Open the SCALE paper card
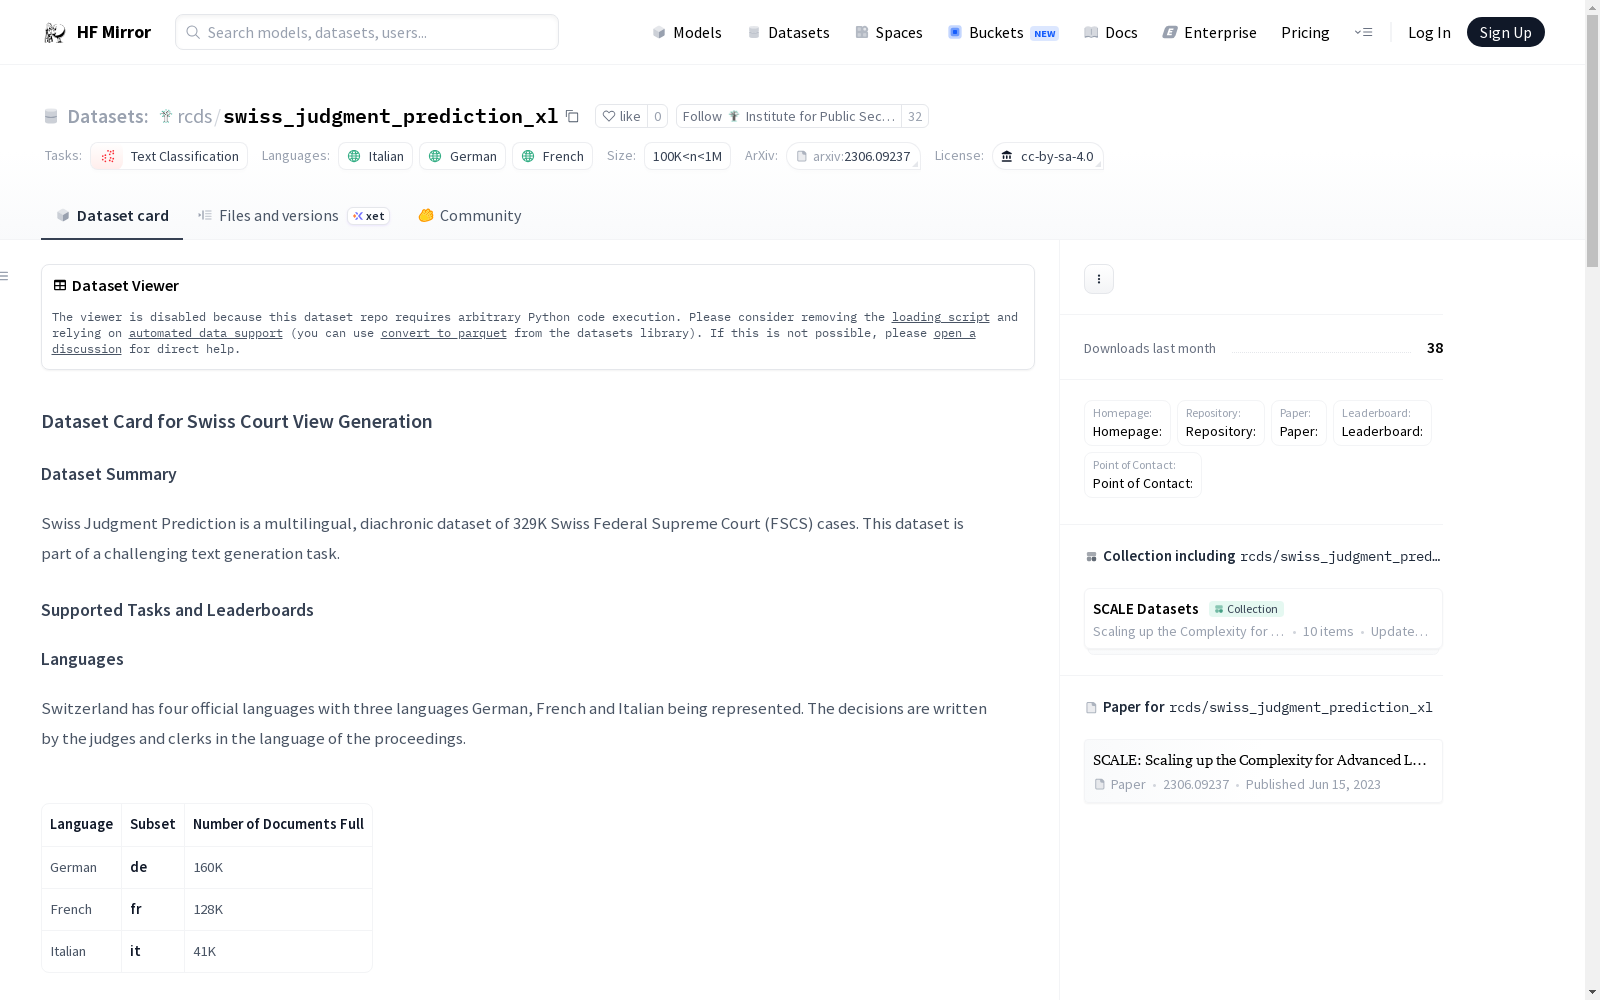The width and height of the screenshot is (1600, 1000). tap(1263, 771)
